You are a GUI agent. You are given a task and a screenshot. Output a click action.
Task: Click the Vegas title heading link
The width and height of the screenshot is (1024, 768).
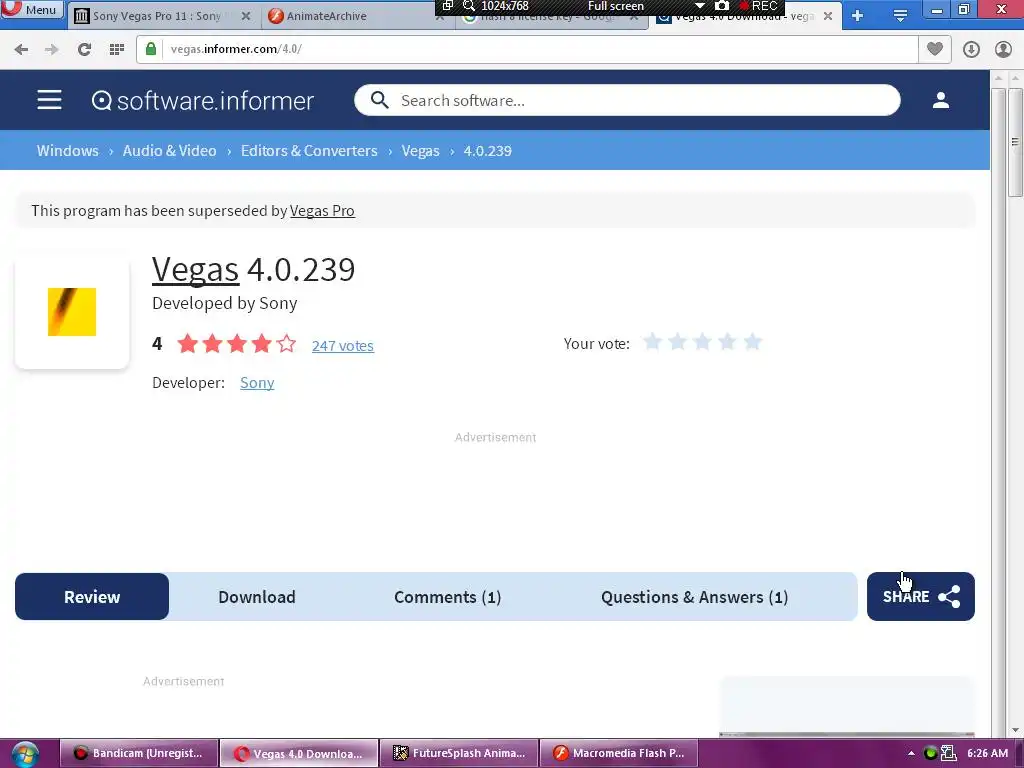point(195,269)
